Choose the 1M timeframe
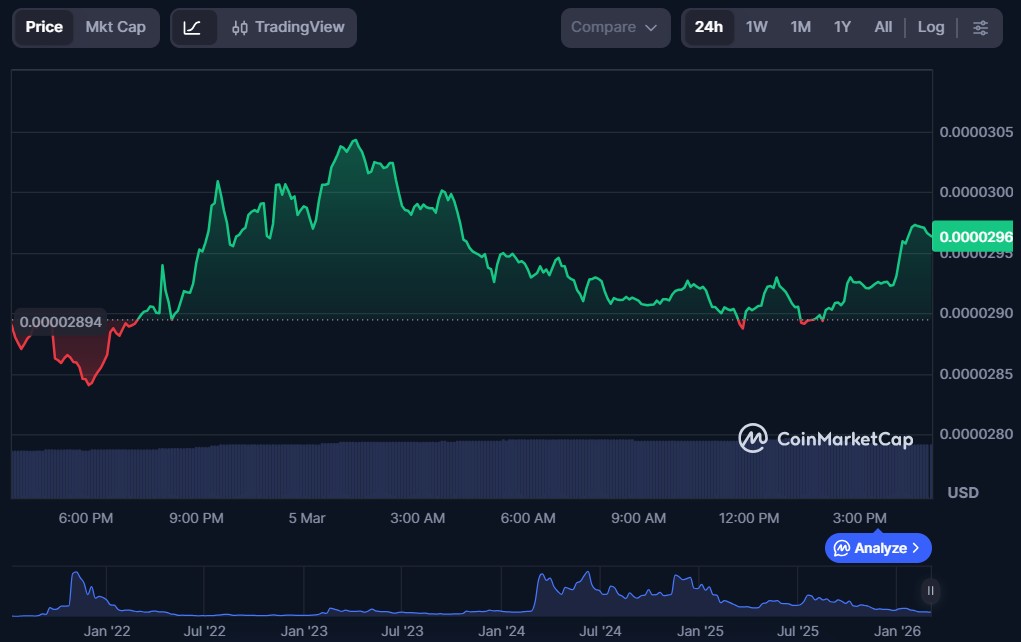 point(800,28)
